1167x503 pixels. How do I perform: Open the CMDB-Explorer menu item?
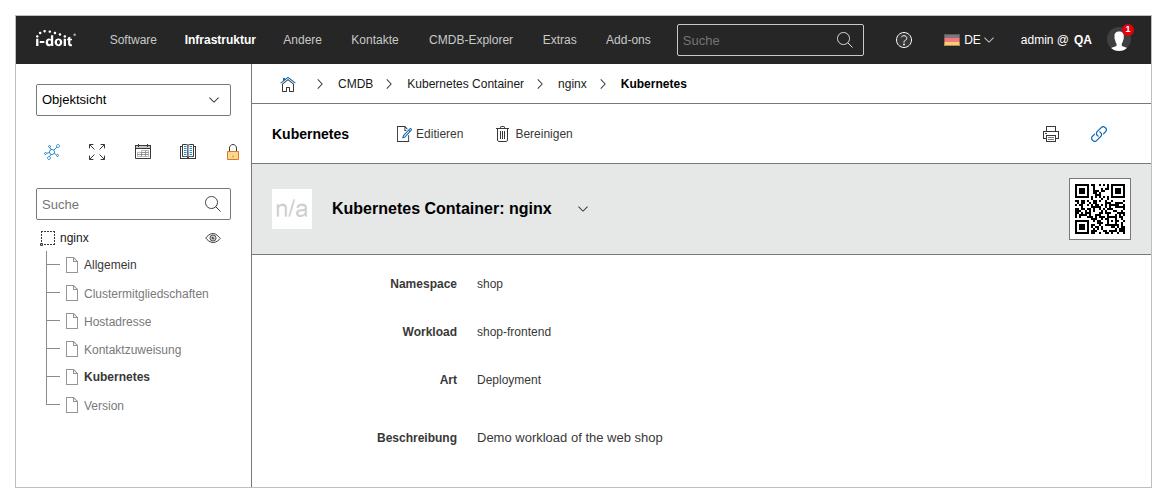(471, 40)
